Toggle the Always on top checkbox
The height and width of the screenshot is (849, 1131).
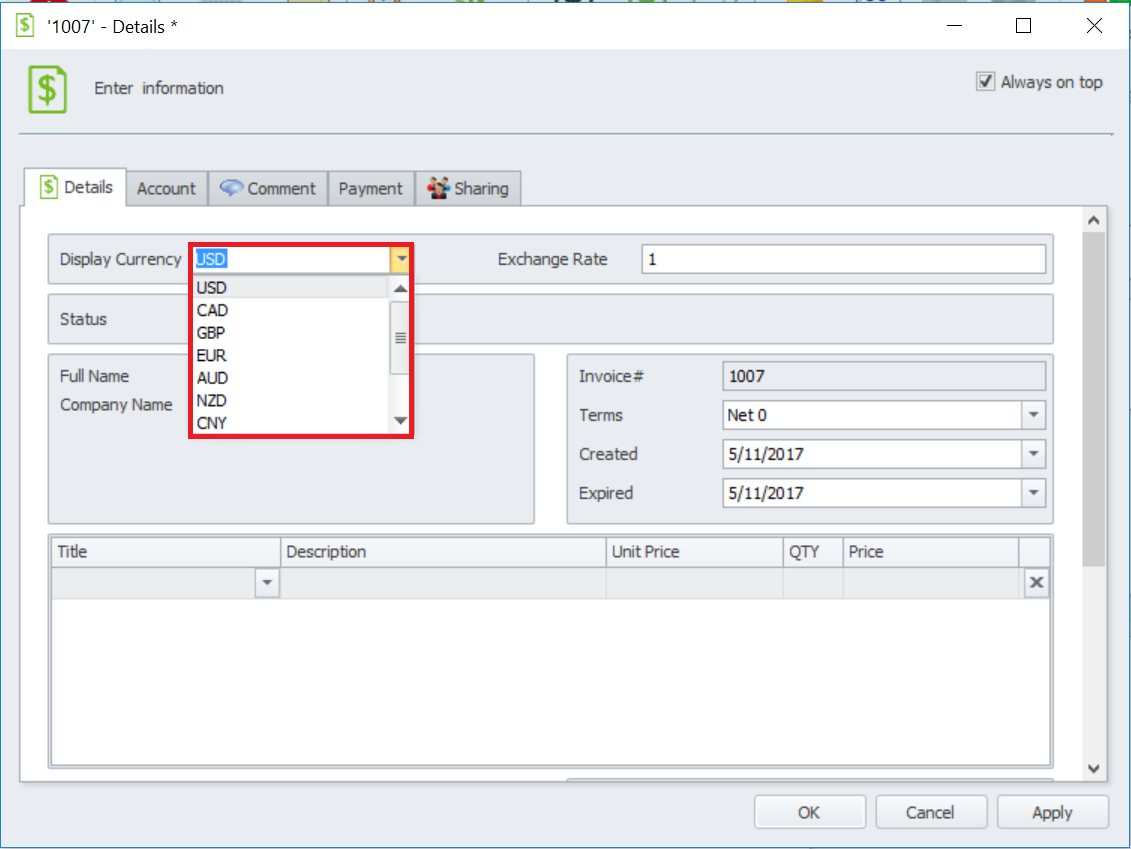pos(986,82)
